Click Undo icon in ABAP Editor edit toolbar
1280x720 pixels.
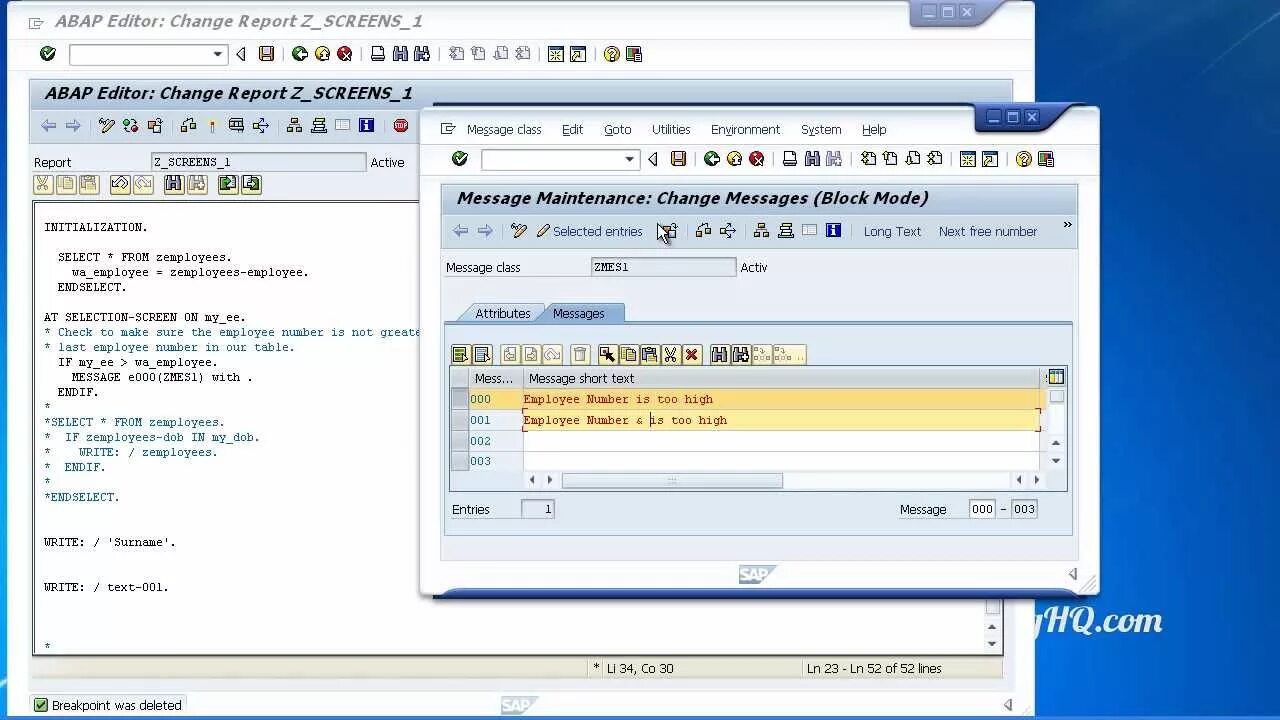point(120,184)
